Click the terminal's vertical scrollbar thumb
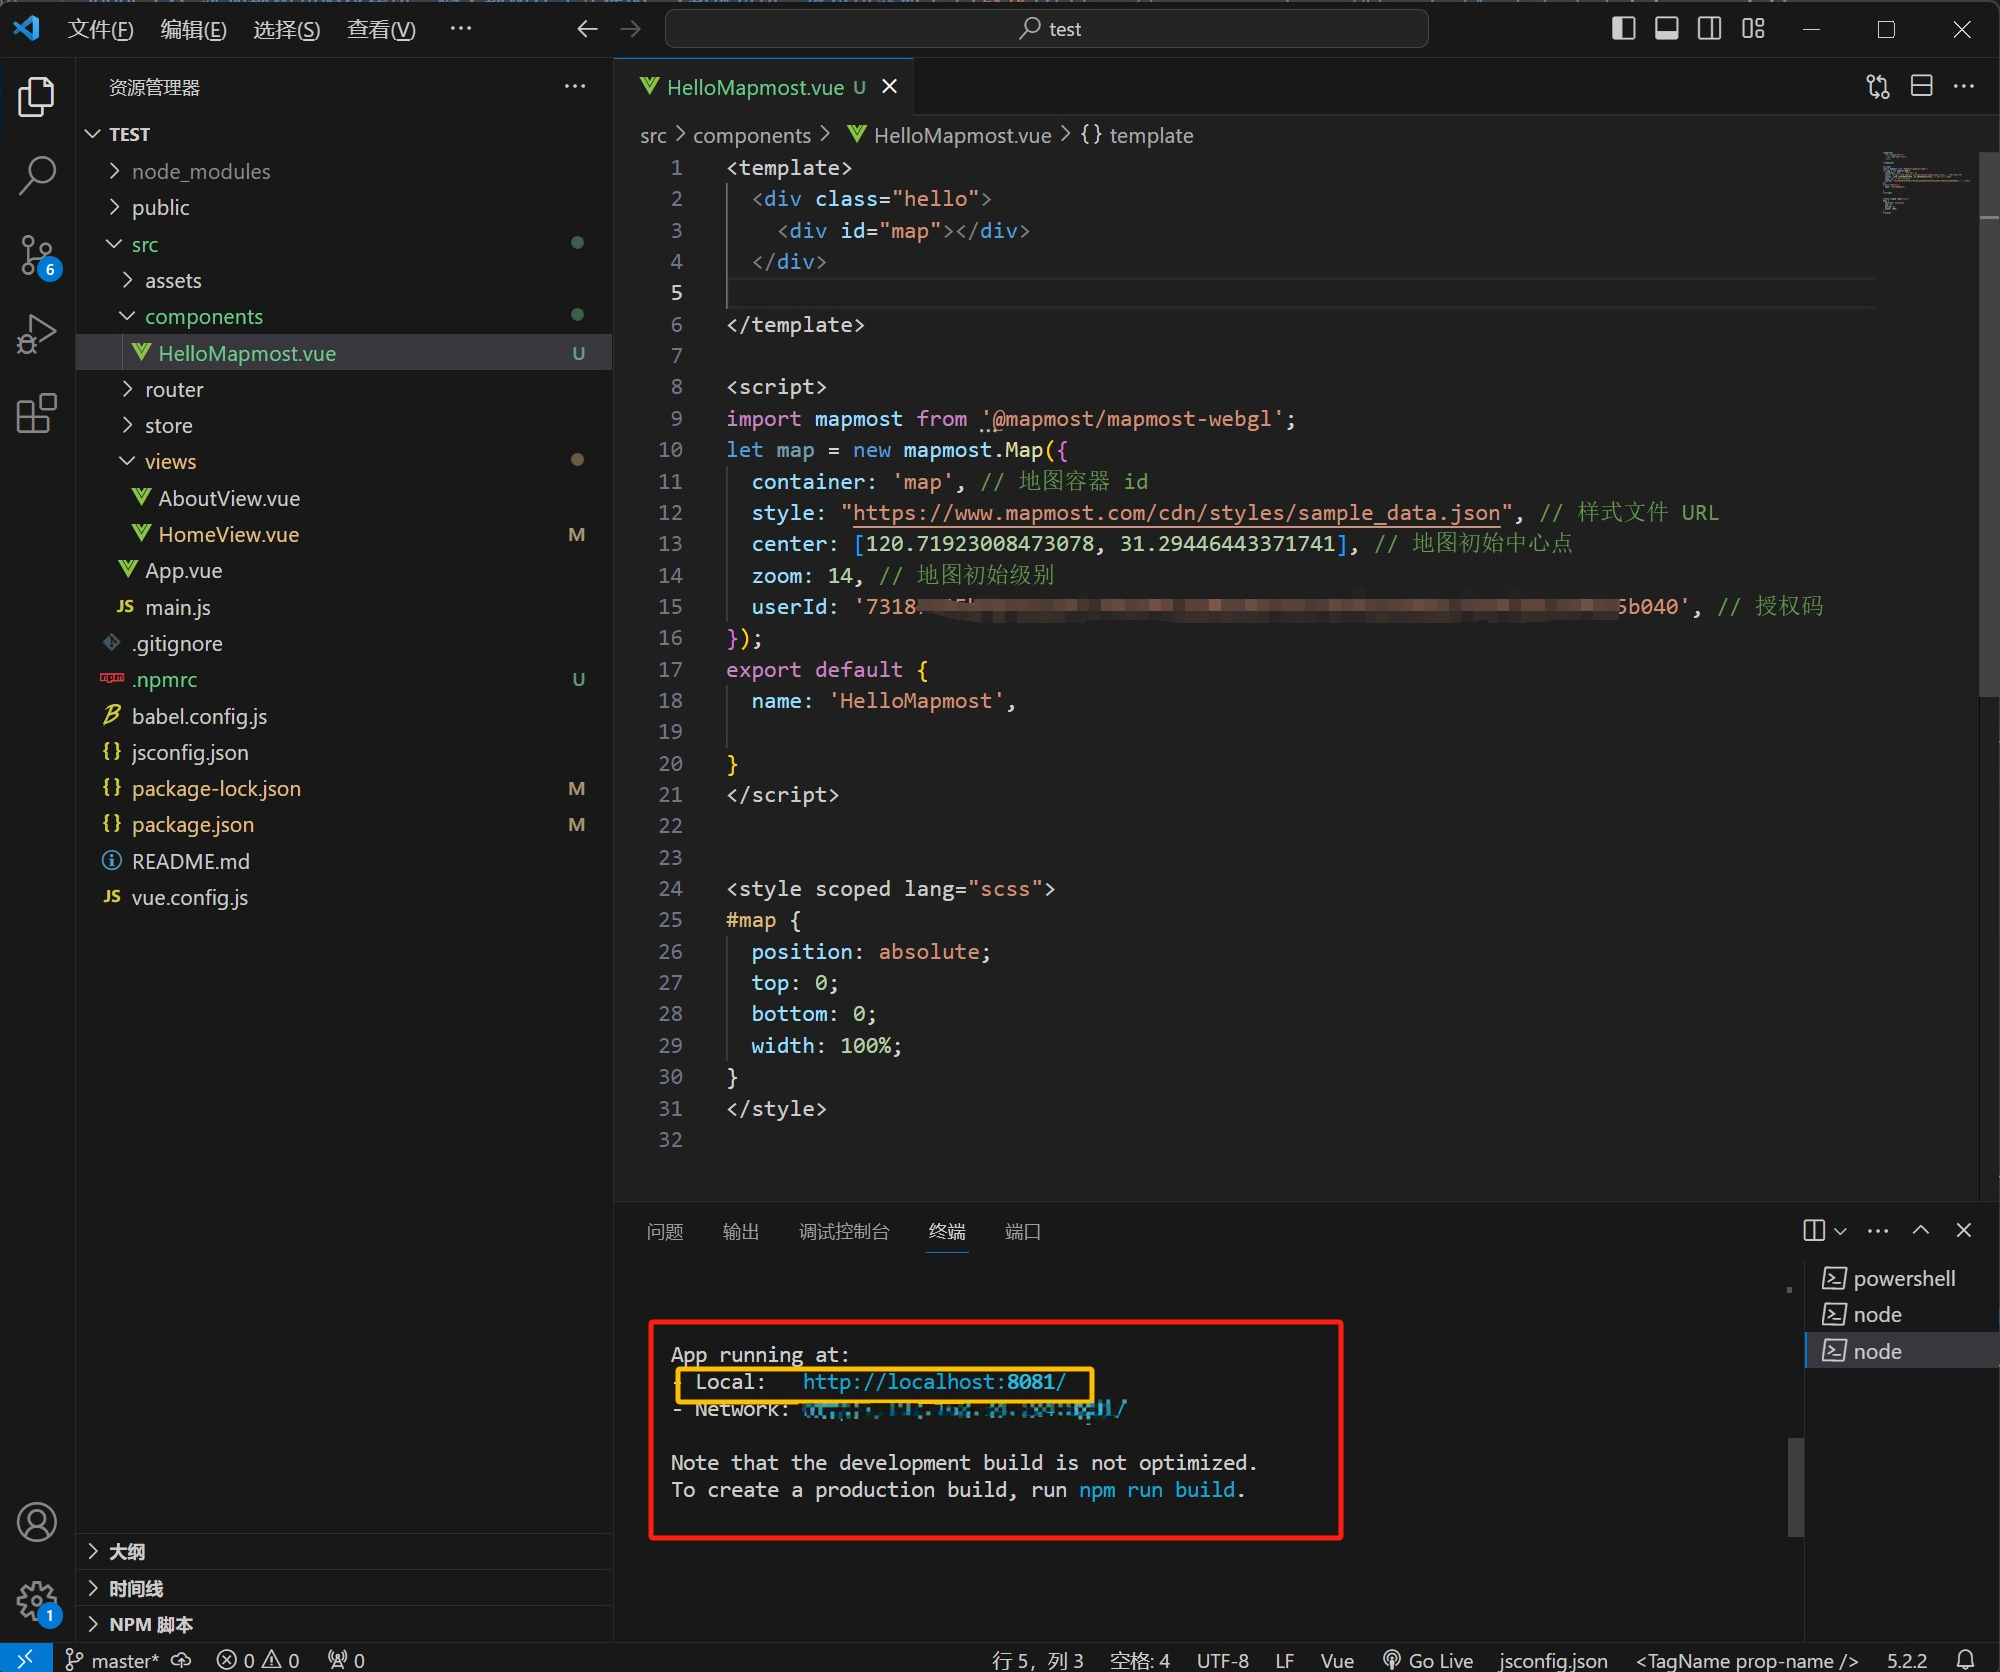This screenshot has width=2000, height=1672. [x=1796, y=1487]
